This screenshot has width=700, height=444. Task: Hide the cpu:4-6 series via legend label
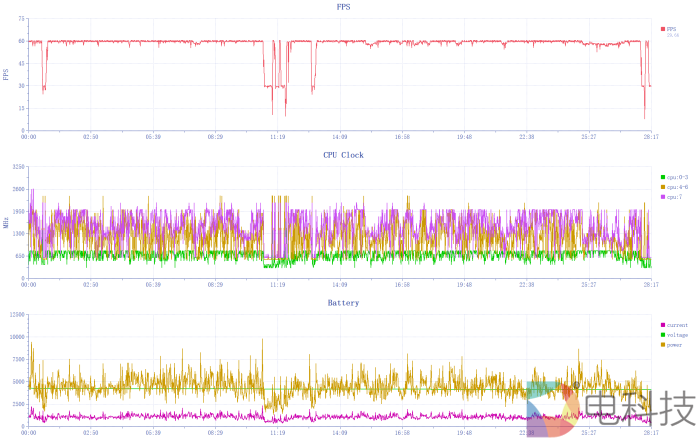(678, 187)
